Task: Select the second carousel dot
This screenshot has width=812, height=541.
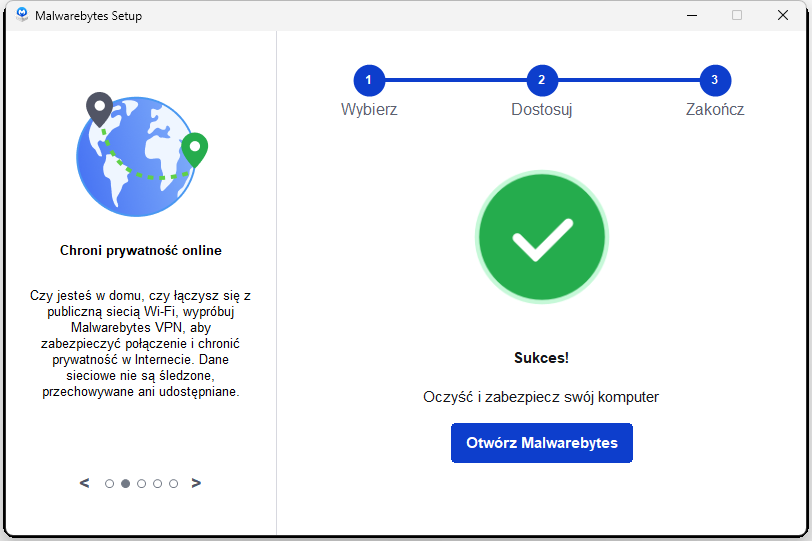Action: 125,484
